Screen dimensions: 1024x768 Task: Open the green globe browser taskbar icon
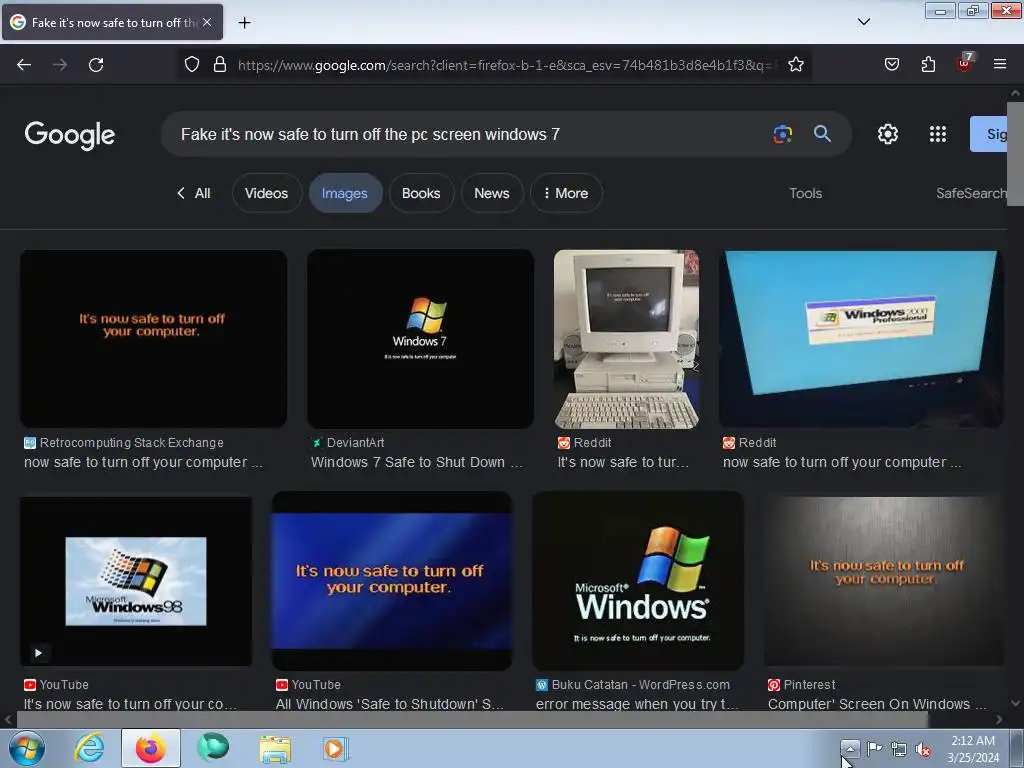213,748
